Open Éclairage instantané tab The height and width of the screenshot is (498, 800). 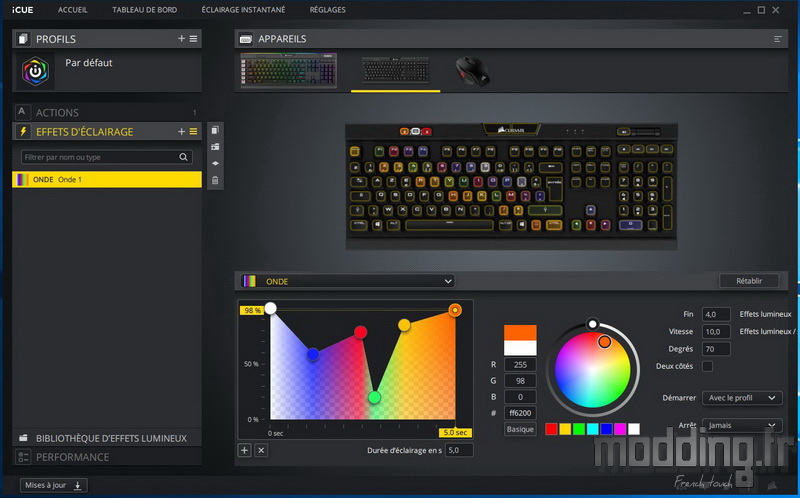[x=243, y=10]
